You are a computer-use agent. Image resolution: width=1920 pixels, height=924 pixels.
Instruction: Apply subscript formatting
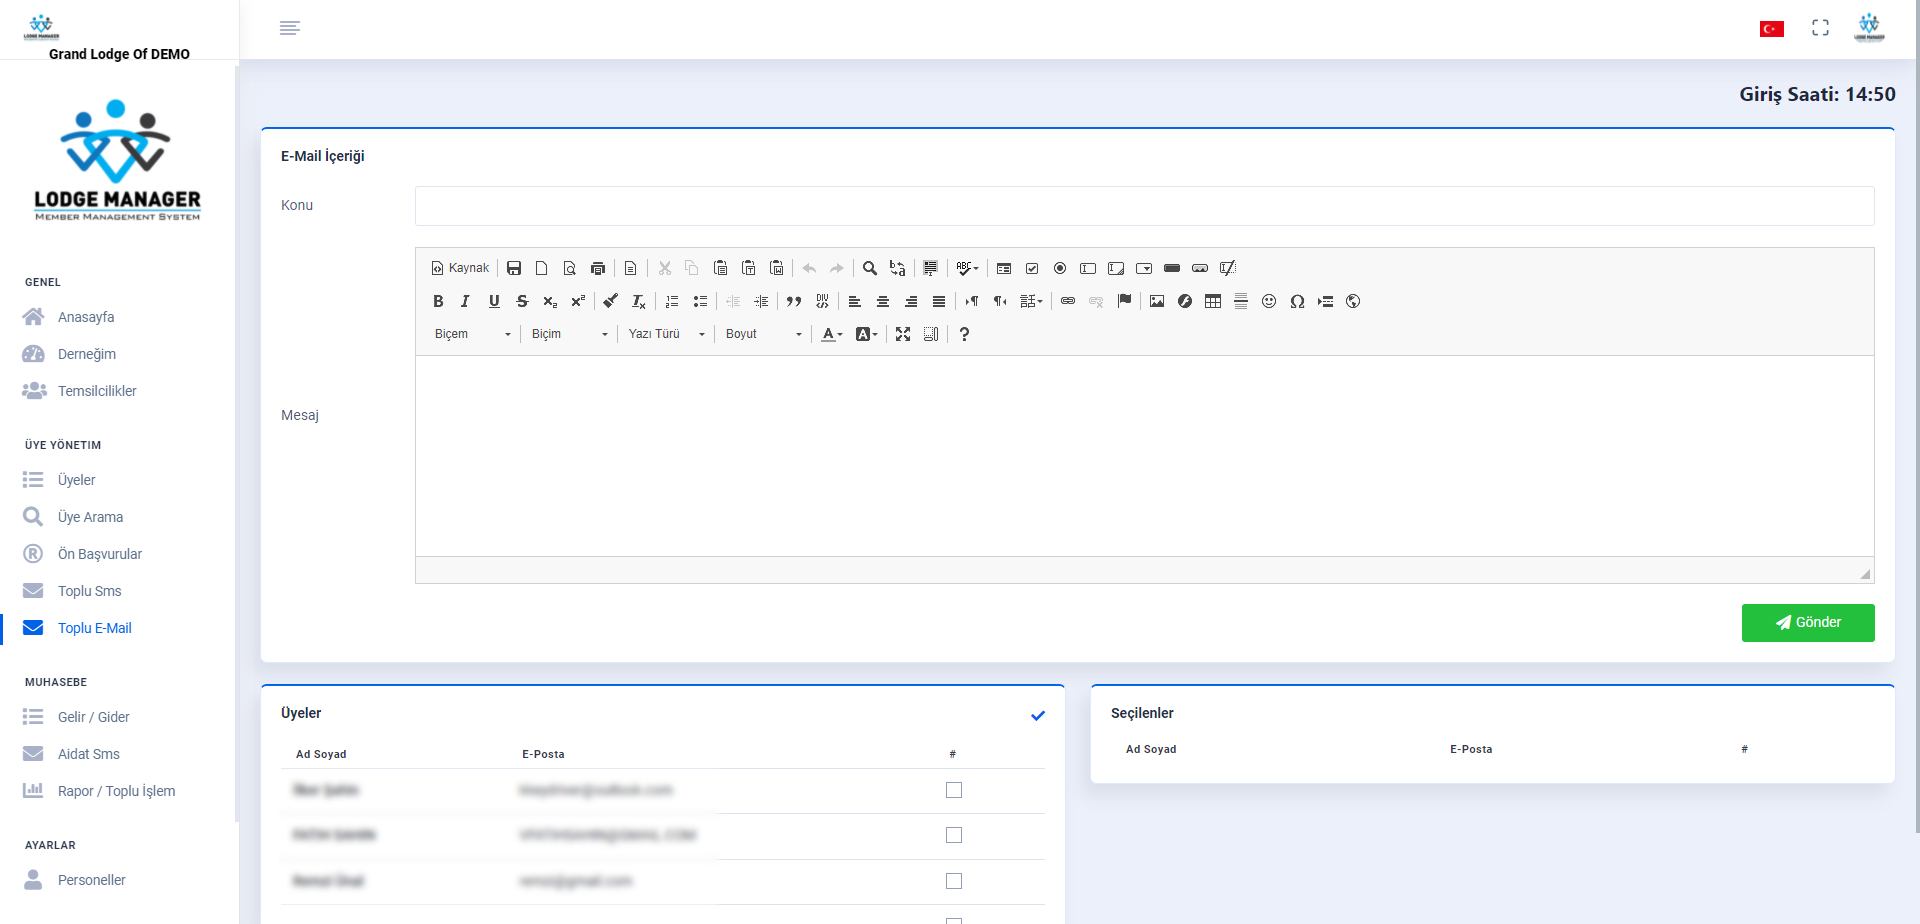[550, 301]
